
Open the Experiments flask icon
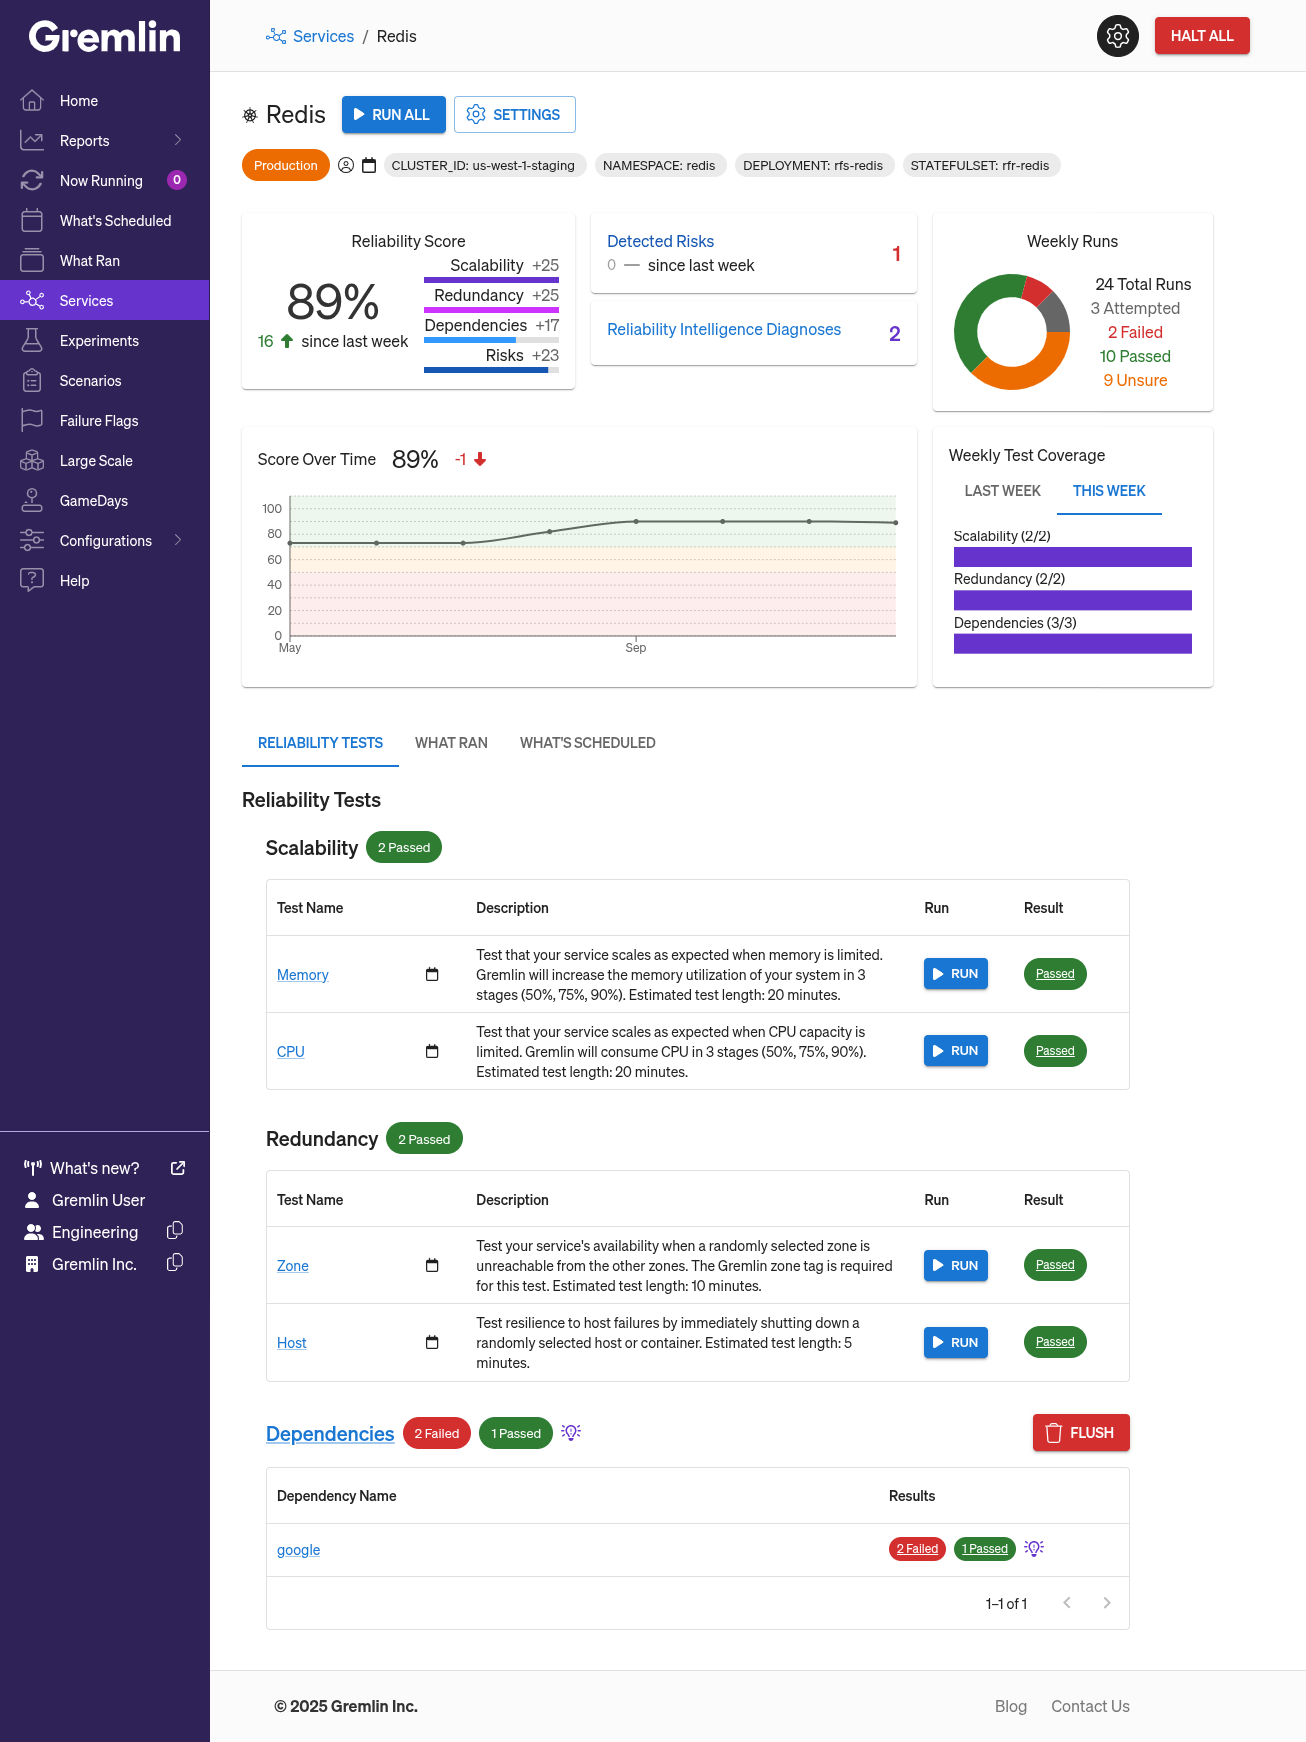click(x=32, y=340)
